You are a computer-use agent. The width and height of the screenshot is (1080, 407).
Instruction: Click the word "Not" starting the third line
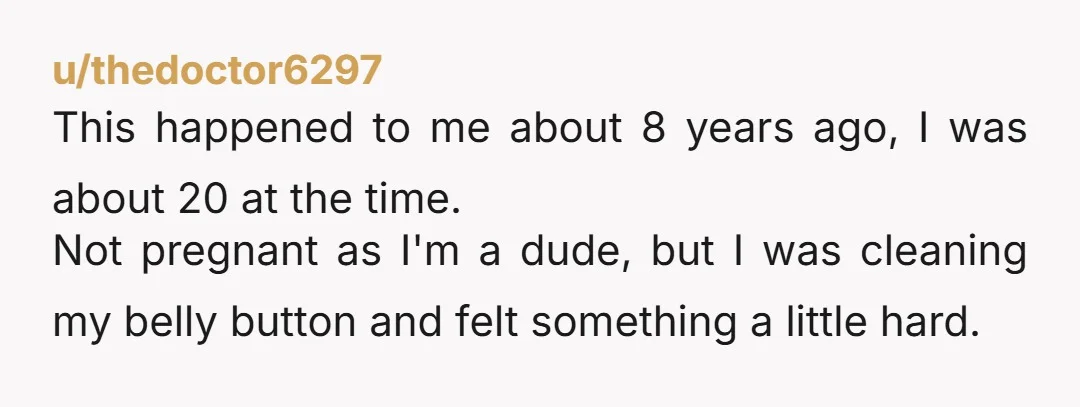tap(87, 251)
